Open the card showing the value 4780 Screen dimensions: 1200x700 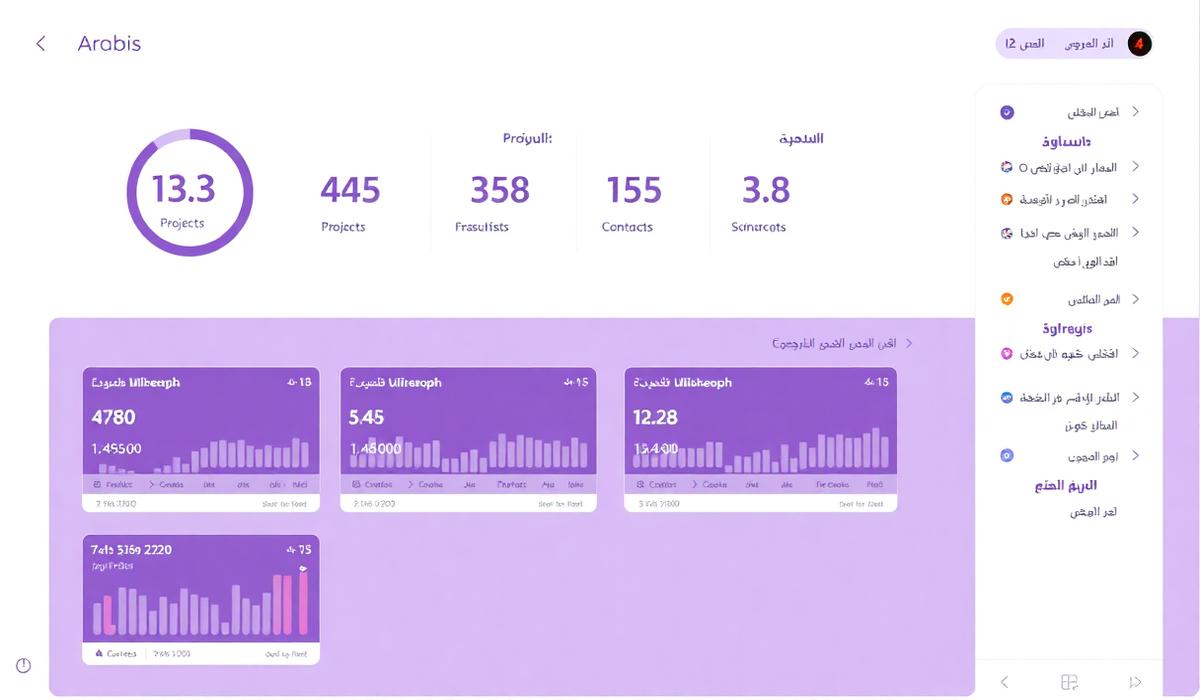(x=201, y=439)
